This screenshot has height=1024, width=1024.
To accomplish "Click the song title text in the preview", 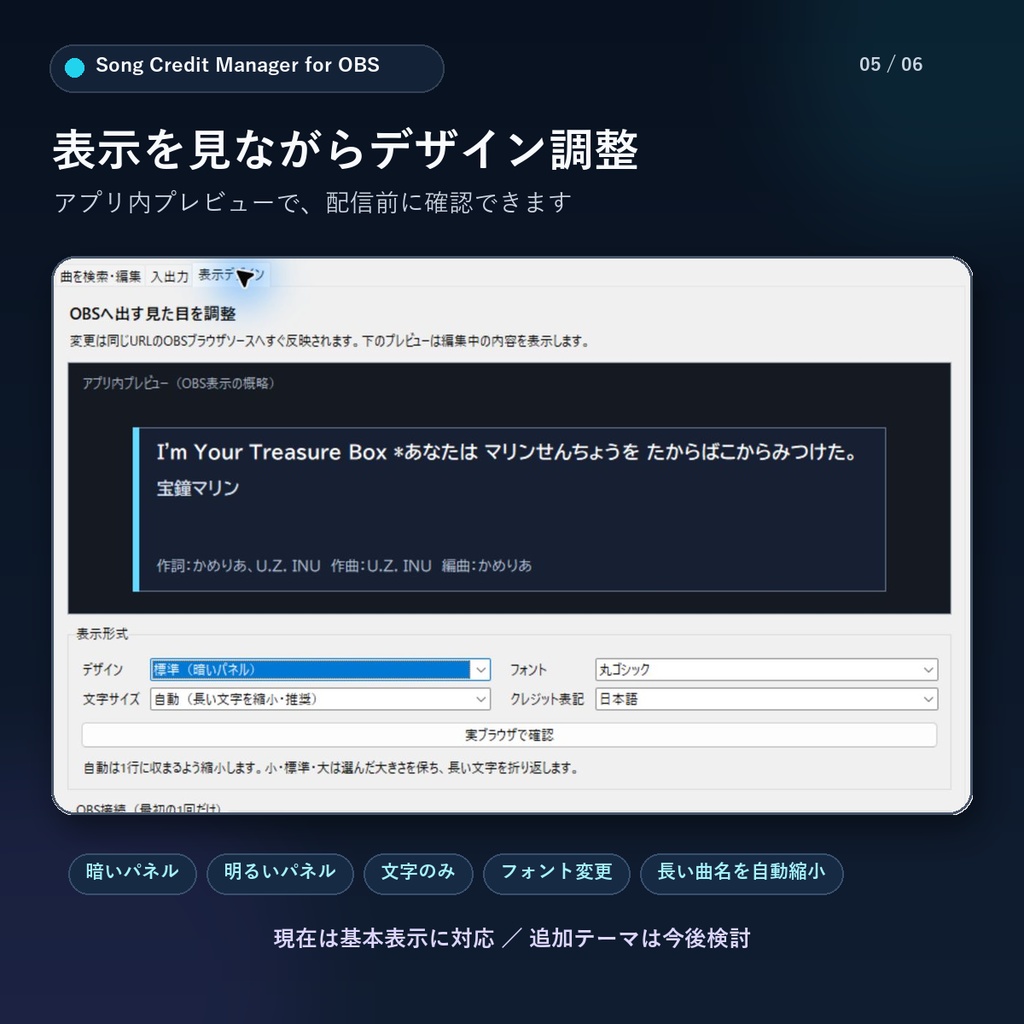I will point(507,452).
